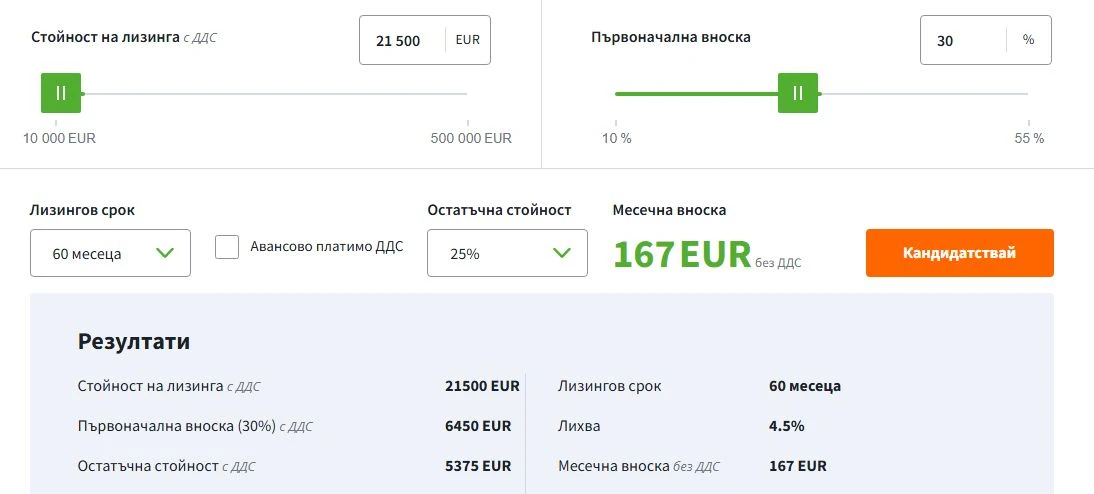
Task: Focus the down payment percent field showing 30
Action: pos(962,41)
